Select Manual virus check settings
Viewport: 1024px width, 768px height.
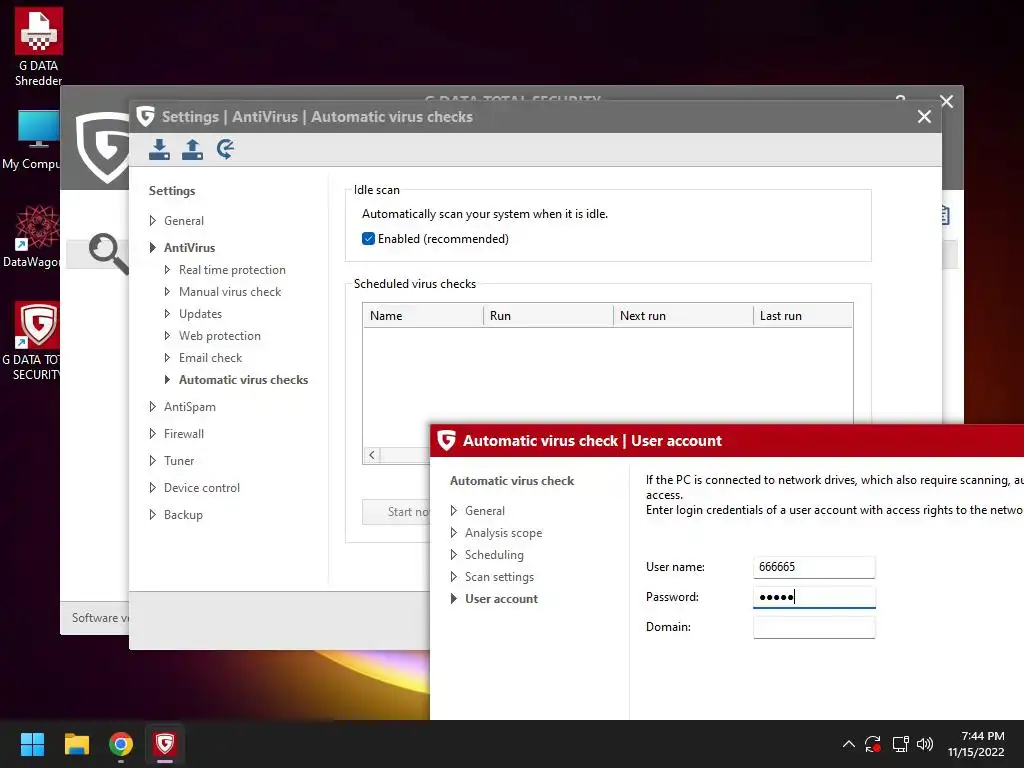[x=230, y=292]
